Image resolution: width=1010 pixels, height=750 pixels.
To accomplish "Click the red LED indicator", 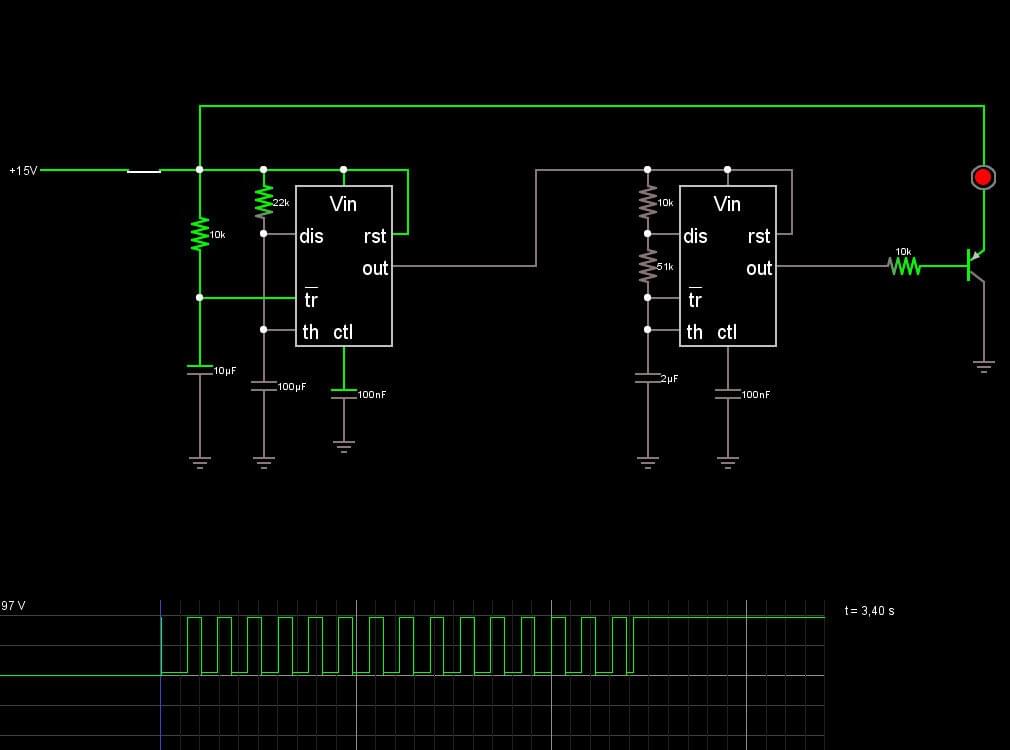I will [983, 177].
